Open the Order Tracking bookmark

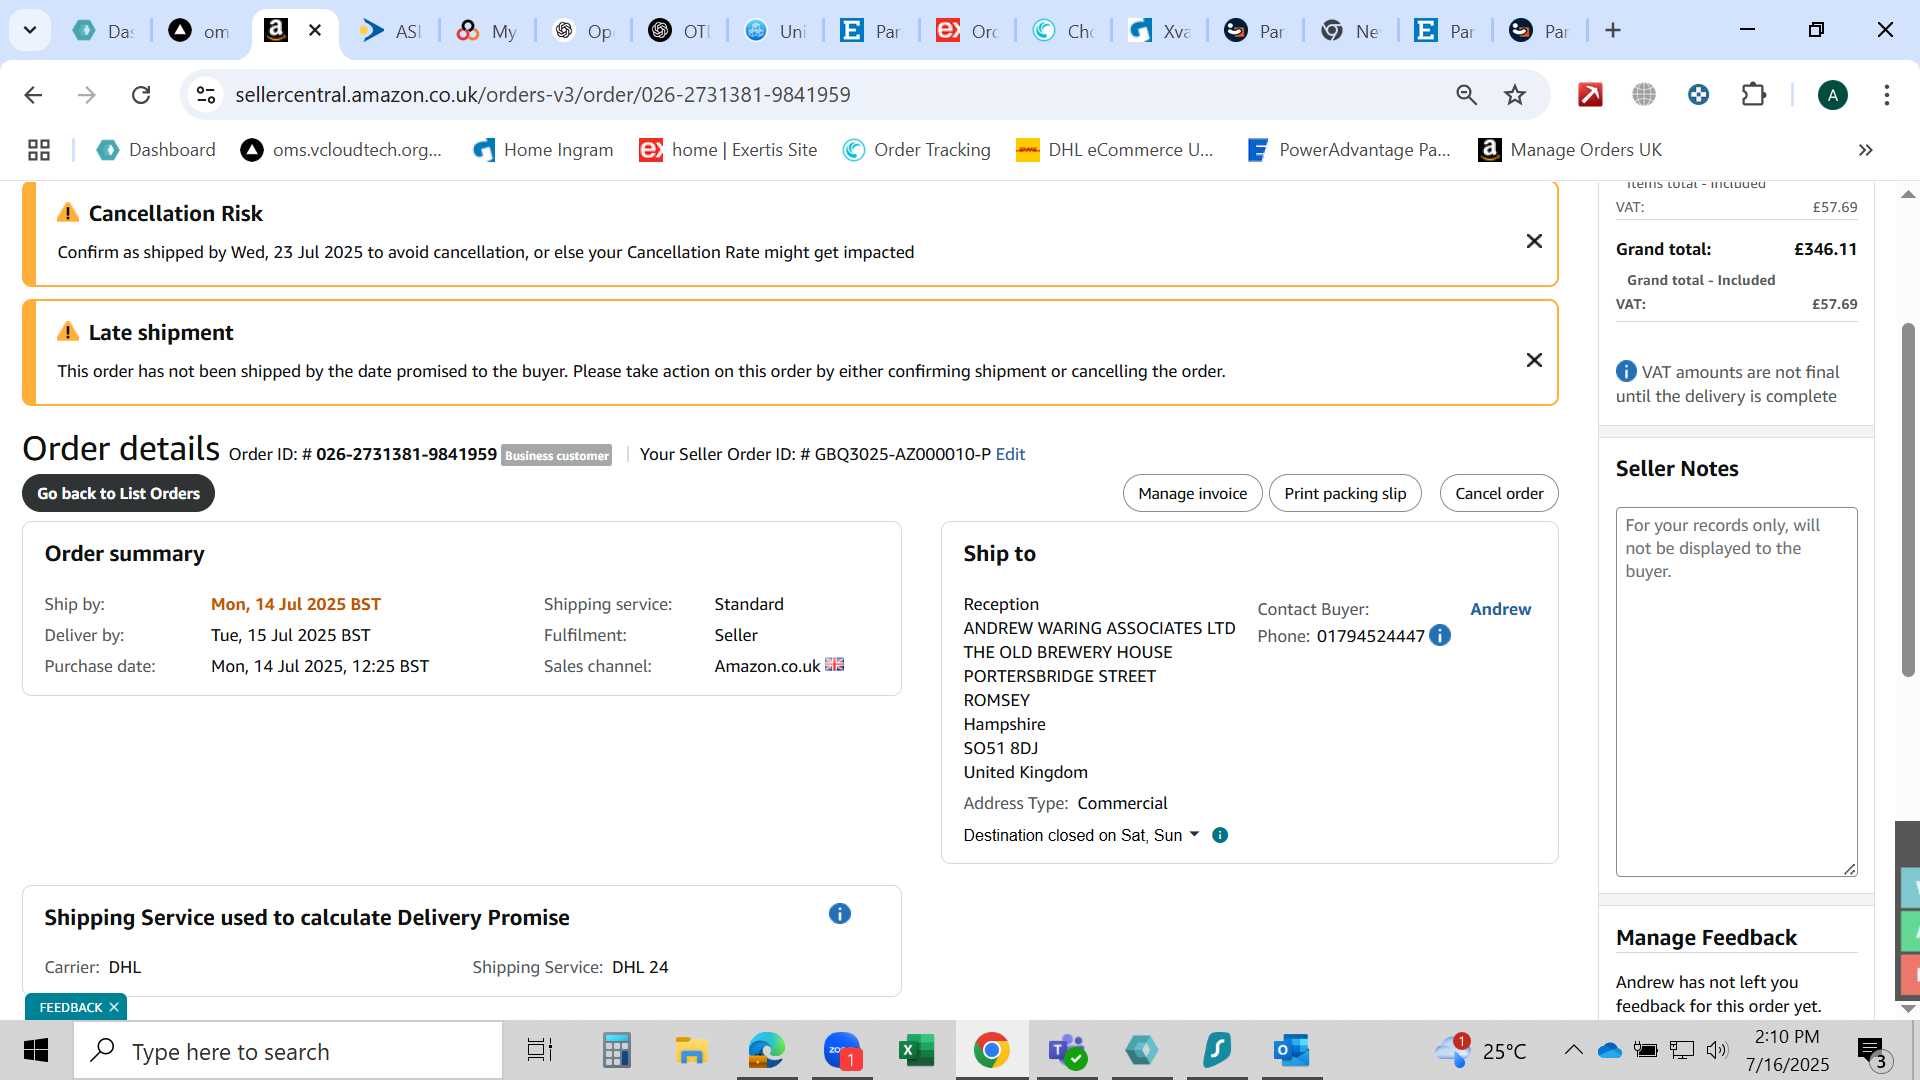tap(916, 150)
